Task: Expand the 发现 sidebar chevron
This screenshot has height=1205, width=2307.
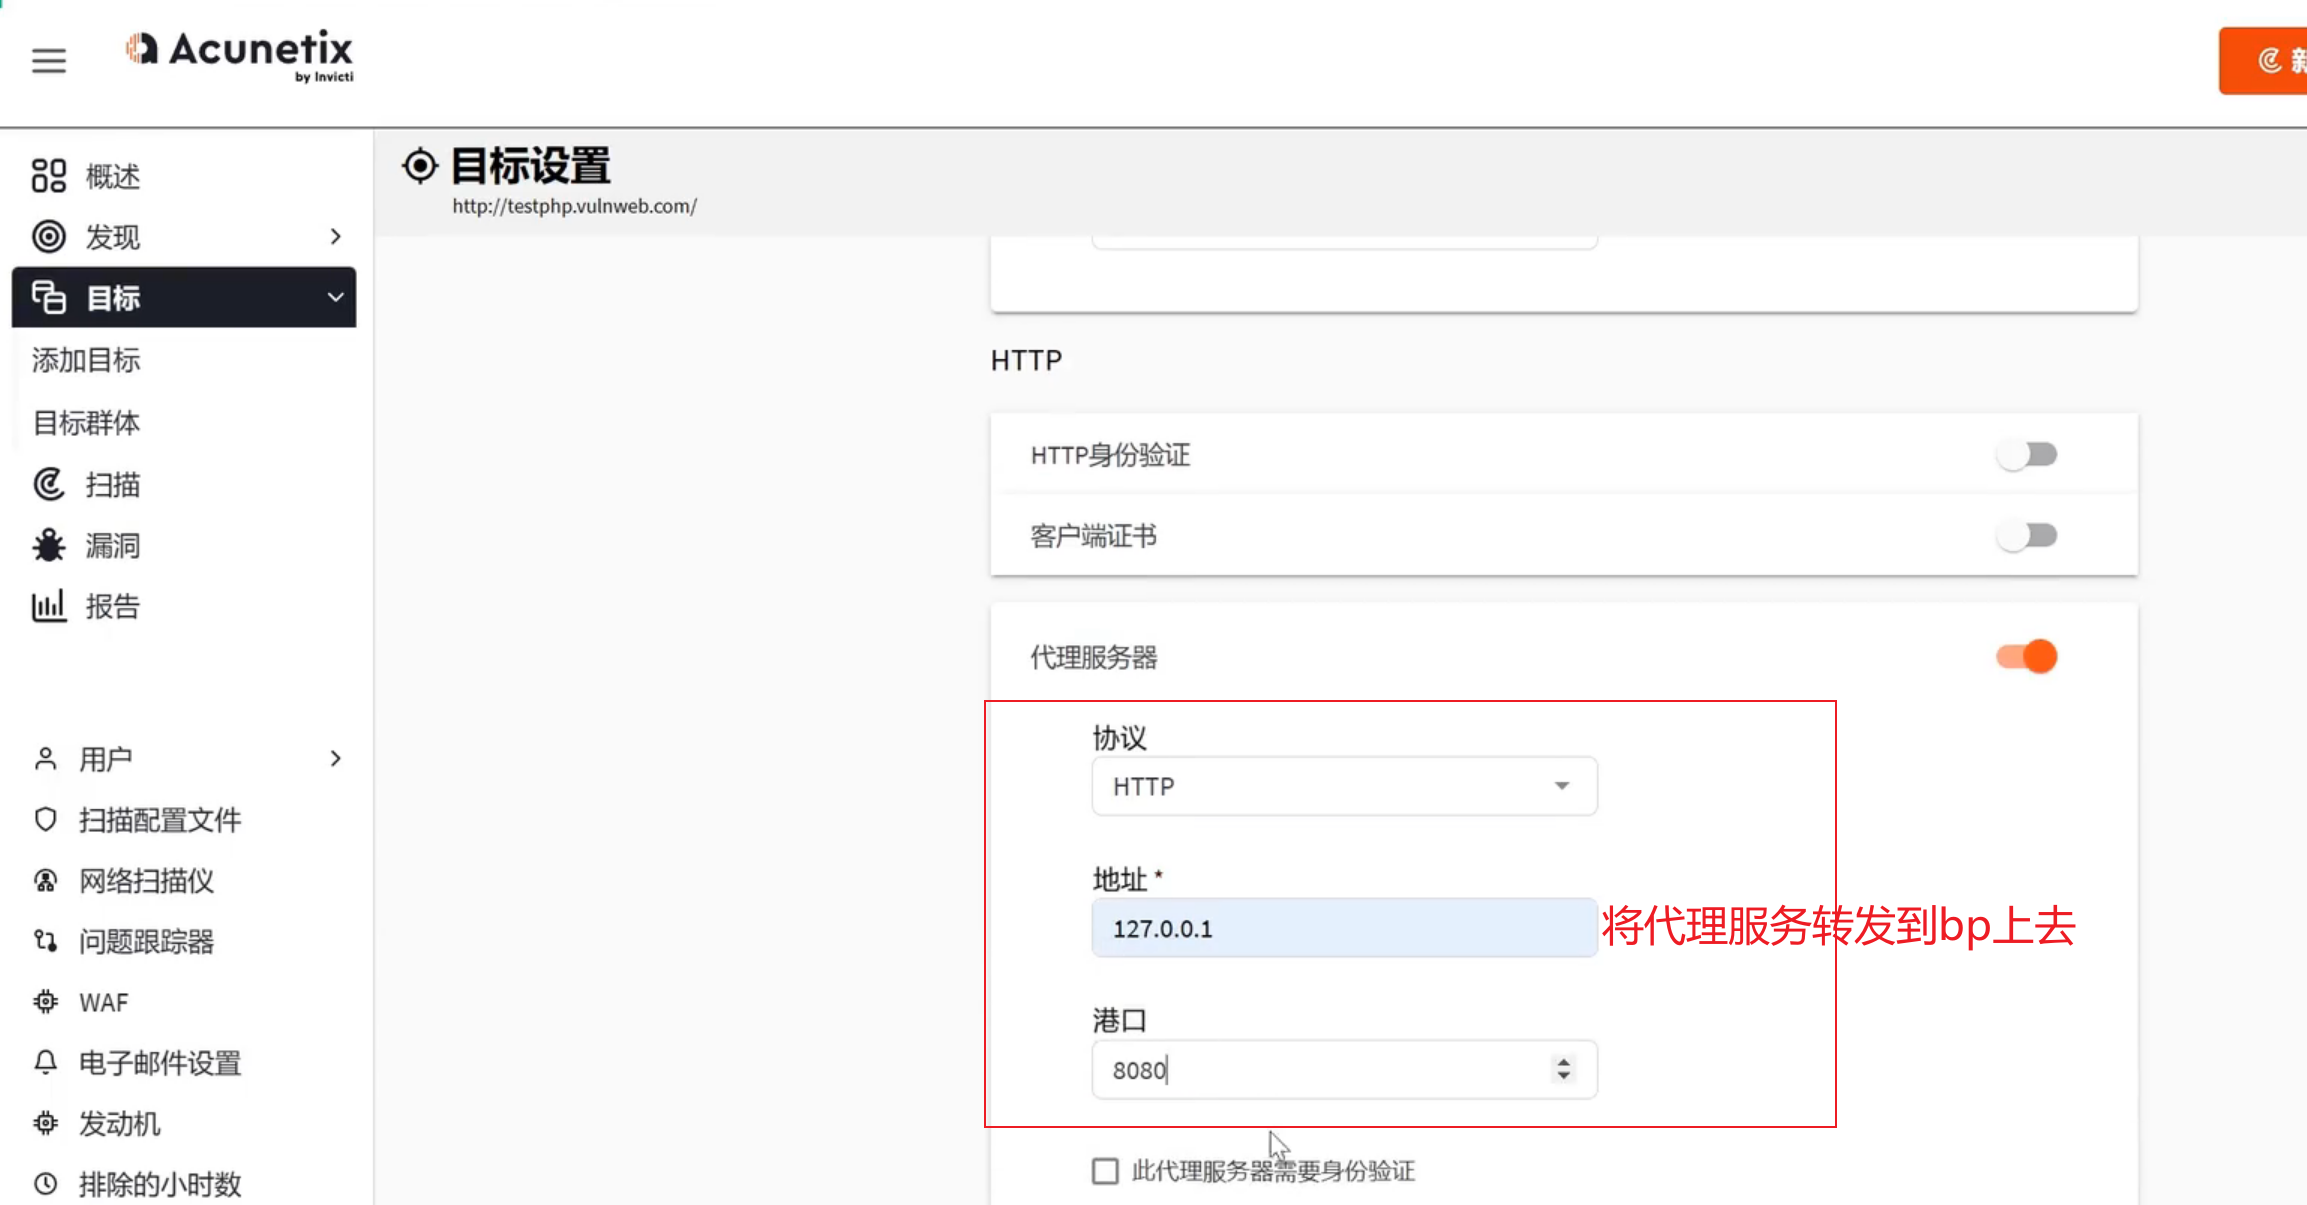Action: tap(336, 237)
